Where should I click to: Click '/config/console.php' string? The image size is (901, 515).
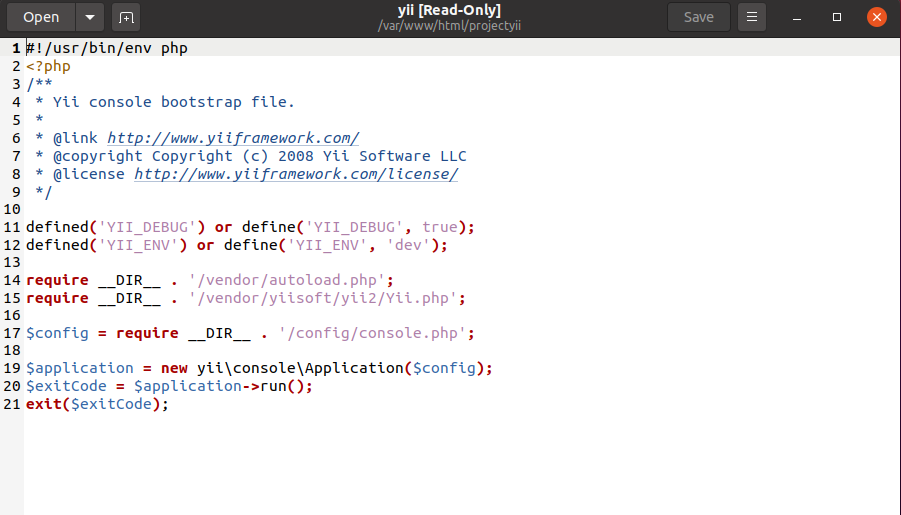(372, 333)
